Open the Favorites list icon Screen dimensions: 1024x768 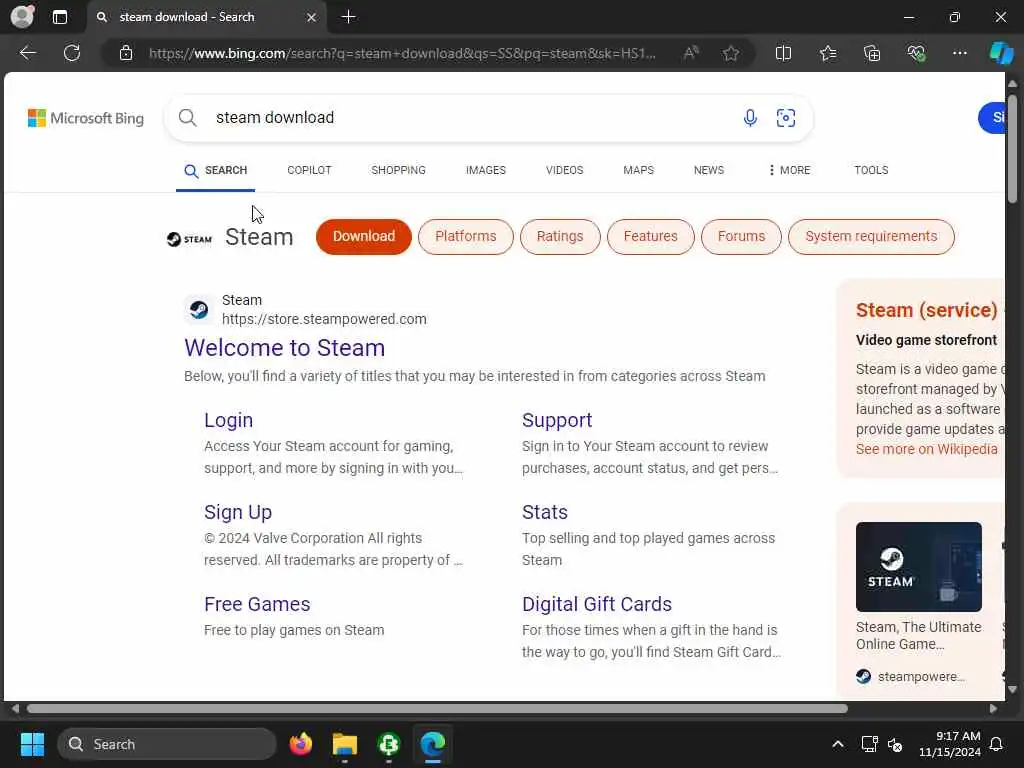828,53
